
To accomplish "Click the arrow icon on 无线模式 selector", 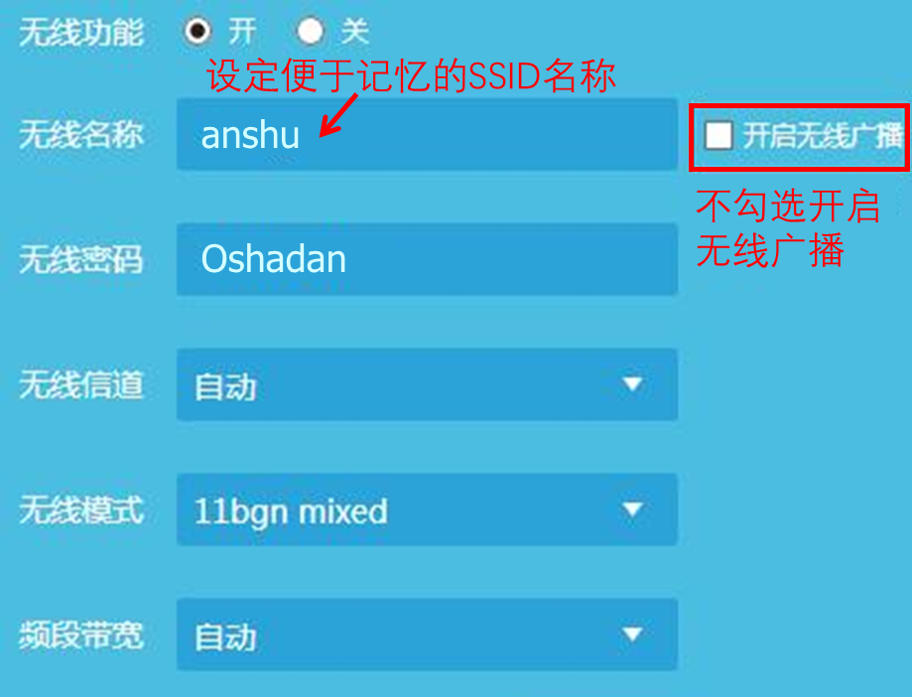I will click(x=632, y=510).
